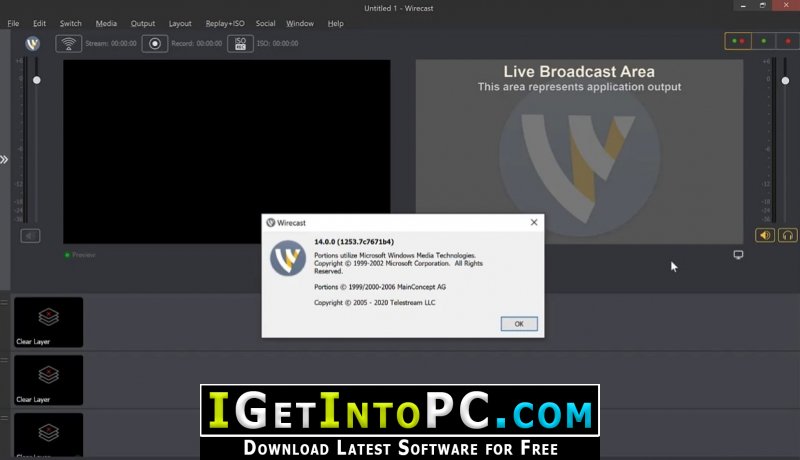Viewport: 800px width, 460px height.
Task: Click the Copyright 2005 - 2020 Telestream LLC text
Action: coord(374,302)
